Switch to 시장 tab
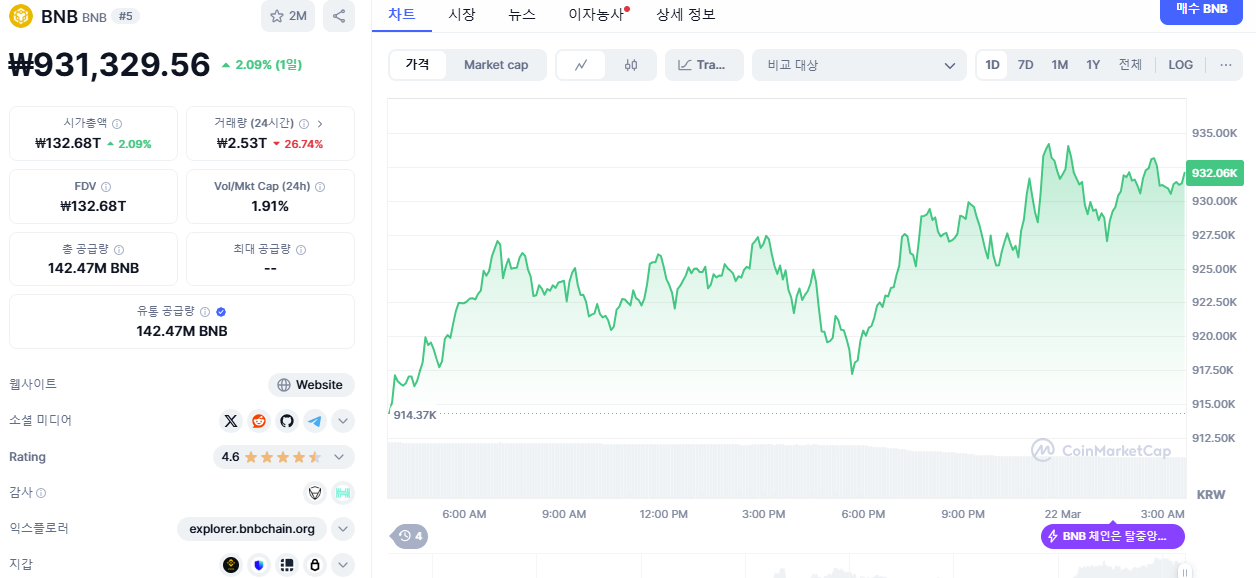 coord(462,14)
